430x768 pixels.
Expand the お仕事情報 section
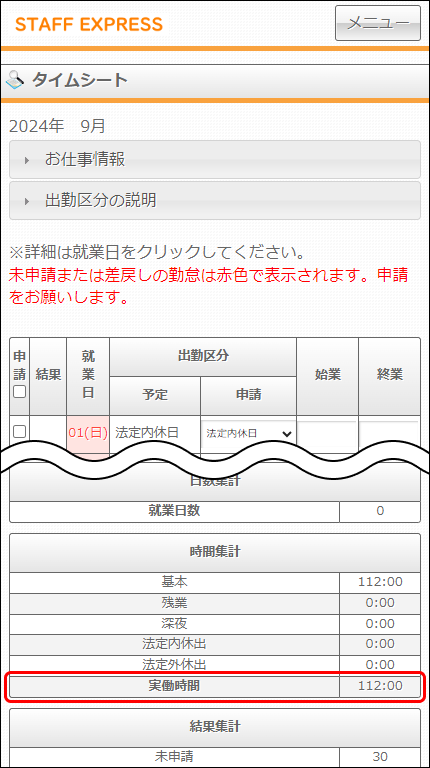pyautogui.click(x=215, y=160)
